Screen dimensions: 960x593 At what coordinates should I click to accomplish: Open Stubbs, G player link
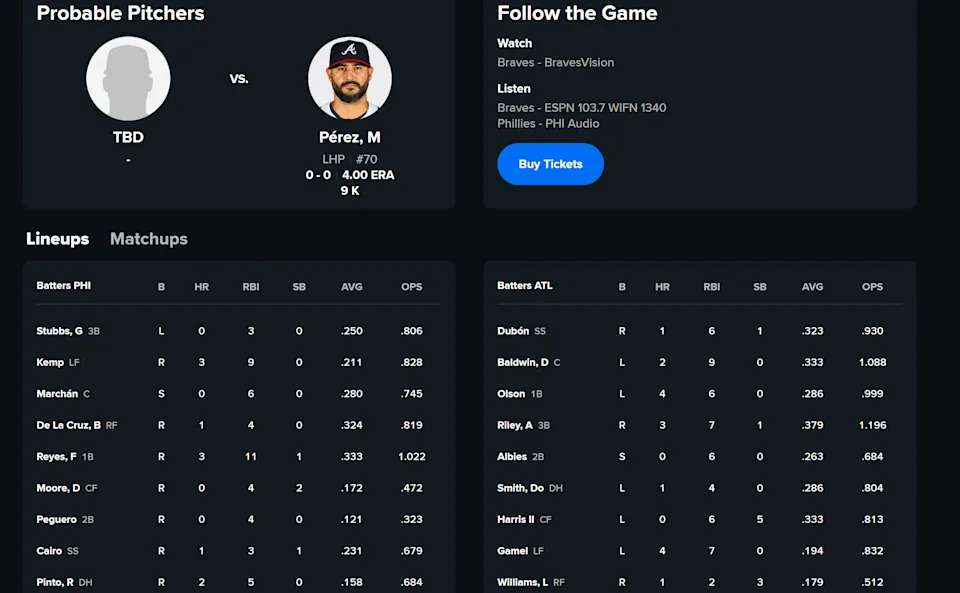click(60, 331)
